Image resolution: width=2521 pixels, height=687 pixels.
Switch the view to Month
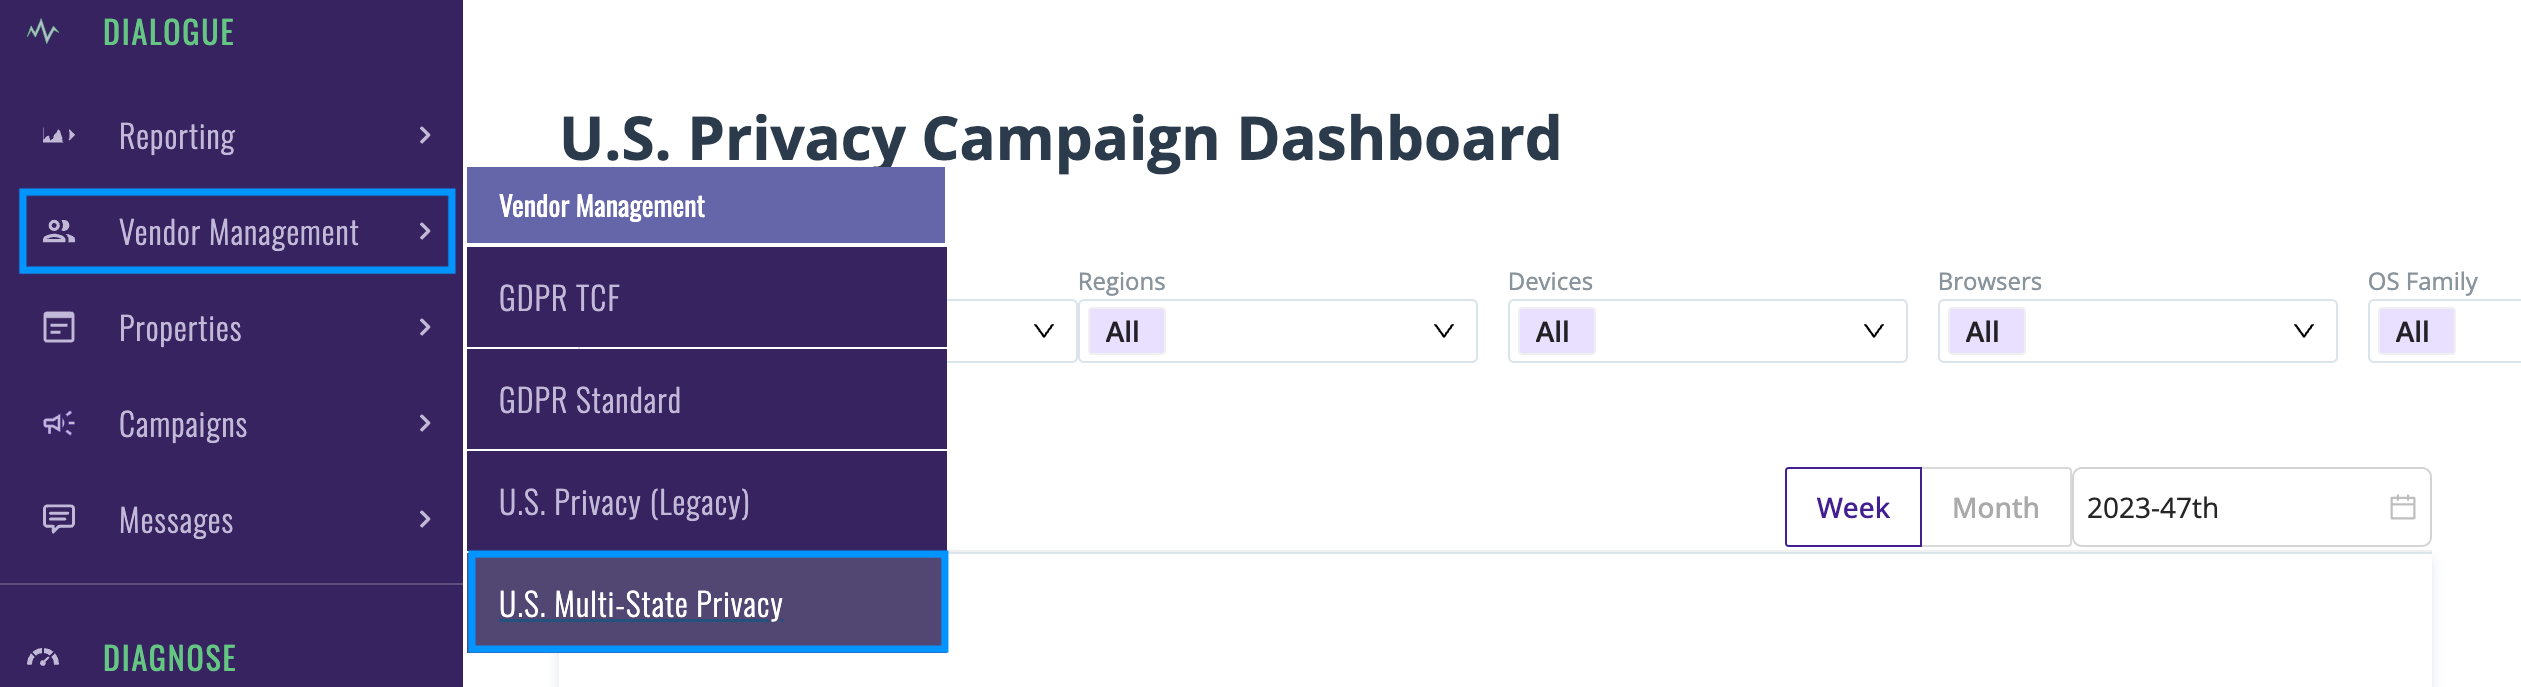tap(1995, 507)
